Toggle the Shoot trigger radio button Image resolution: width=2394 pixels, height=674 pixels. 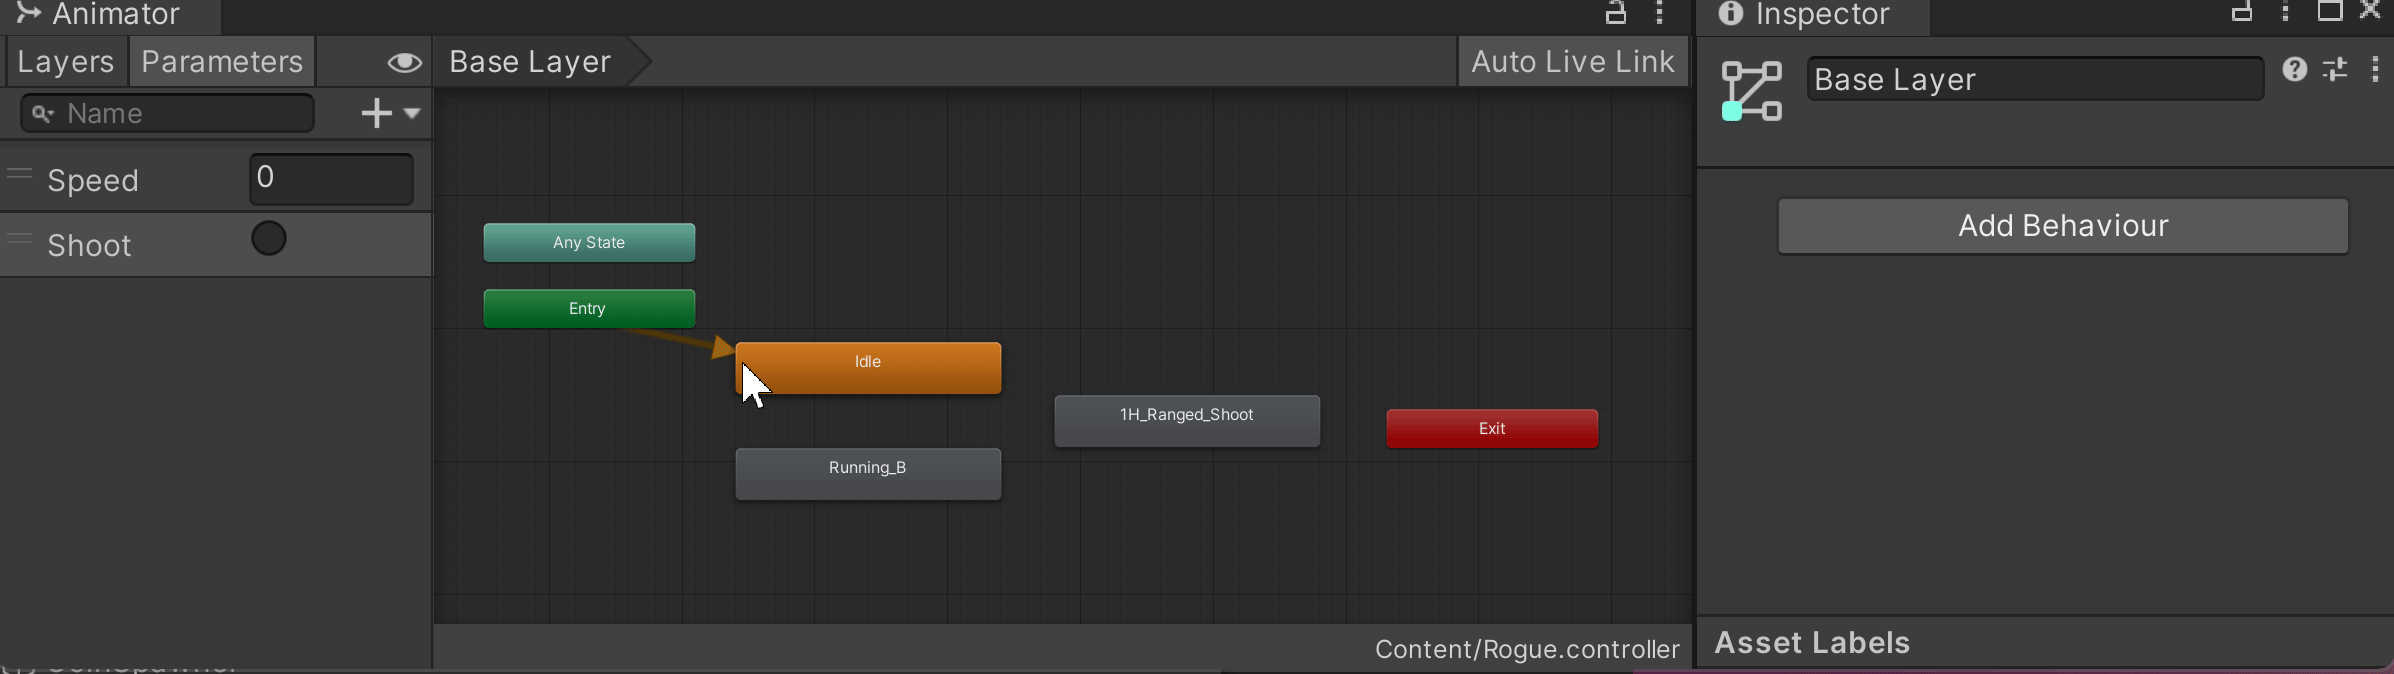[x=268, y=239]
